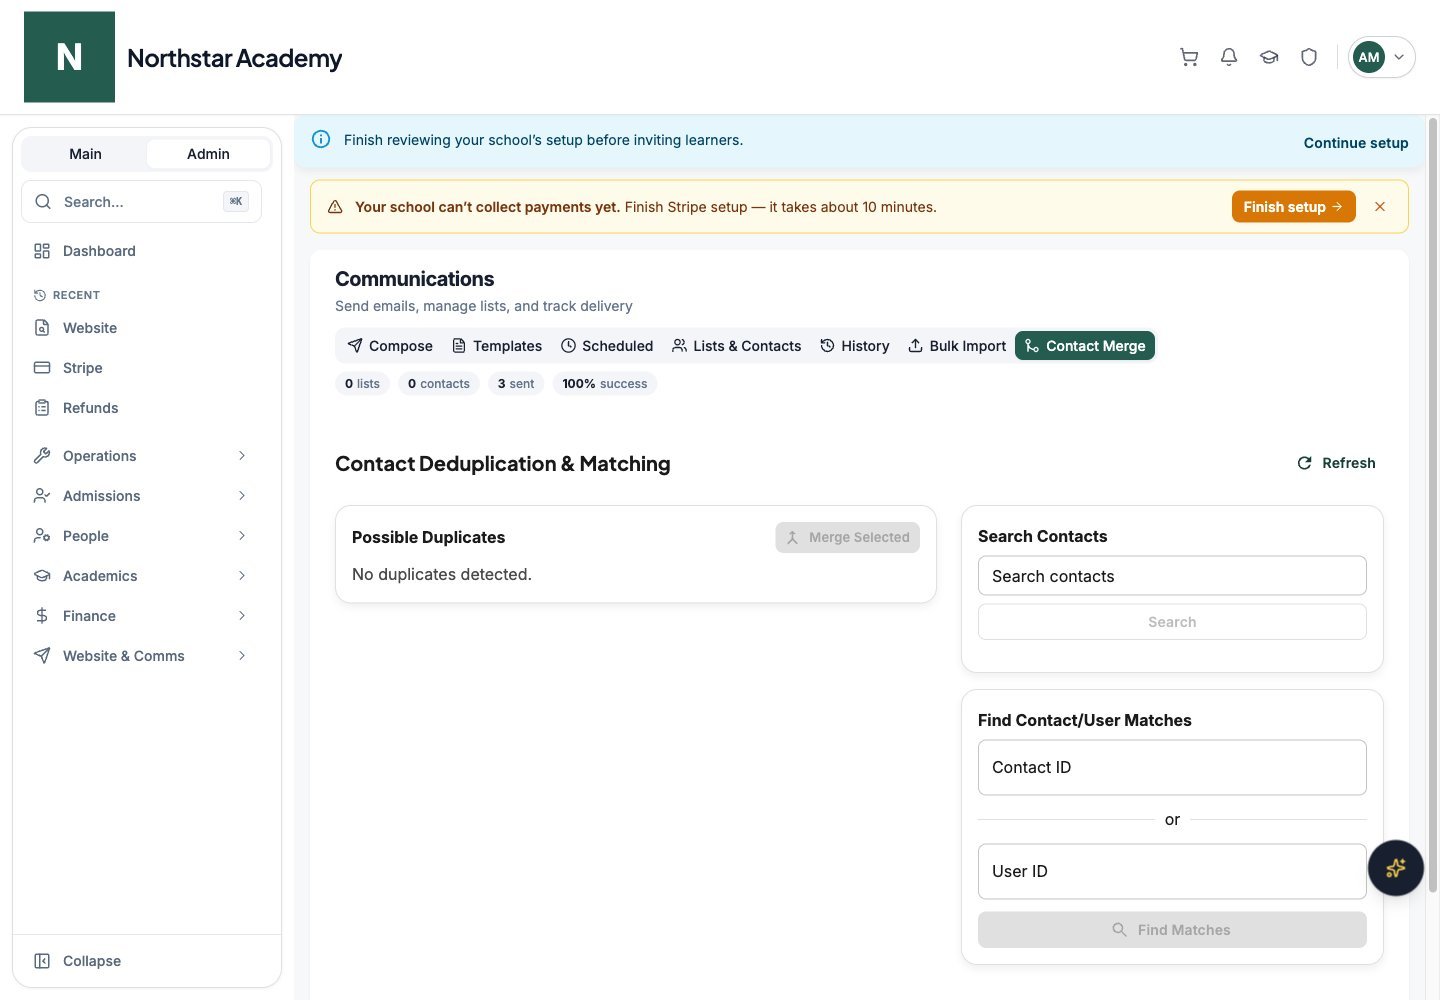Expand the Admissions section
Viewport: 1440px width, 1000px height.
pyautogui.click(x=141, y=496)
